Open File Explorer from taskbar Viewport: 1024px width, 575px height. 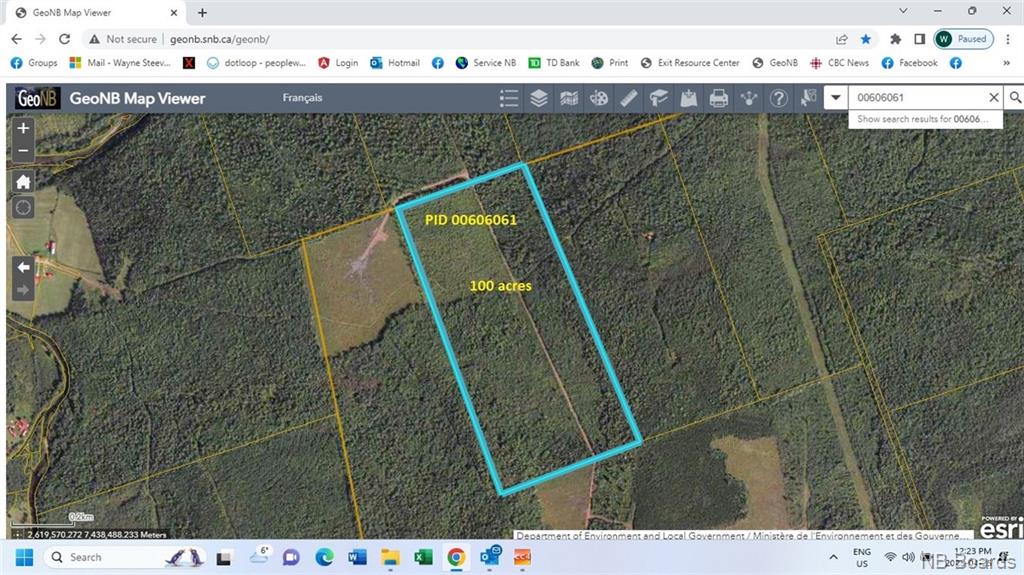coord(391,557)
